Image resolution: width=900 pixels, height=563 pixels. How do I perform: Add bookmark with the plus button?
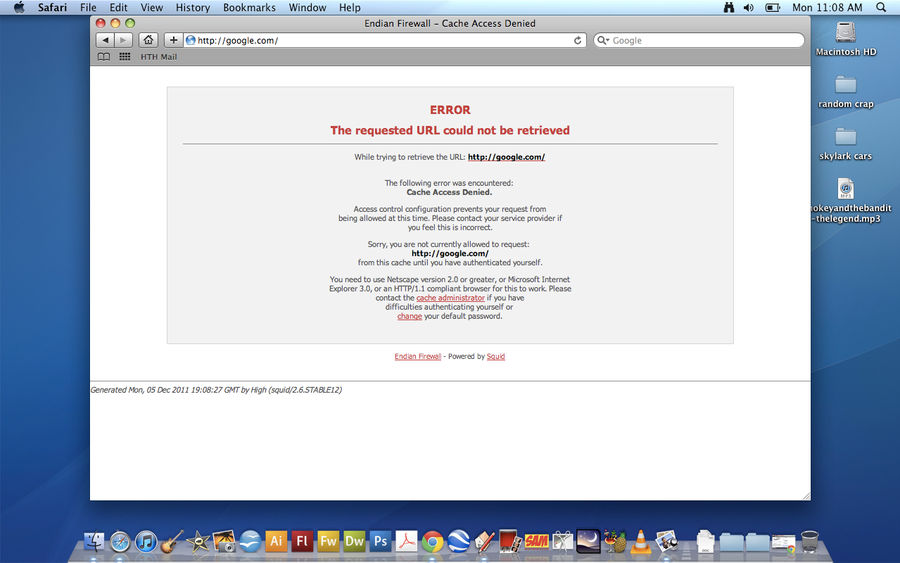tap(173, 40)
